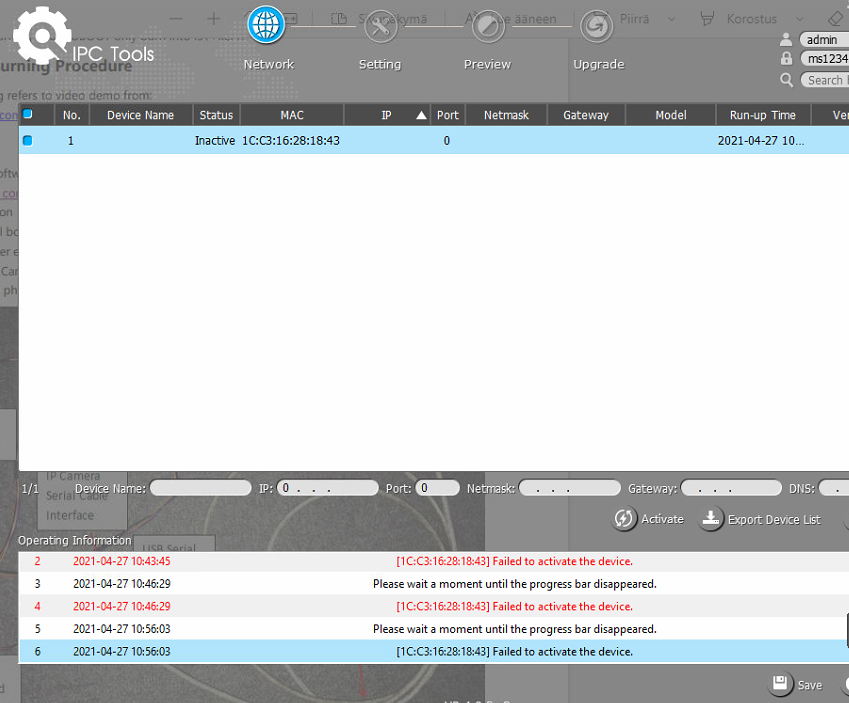Click the Run-up Time column header

pos(762,115)
